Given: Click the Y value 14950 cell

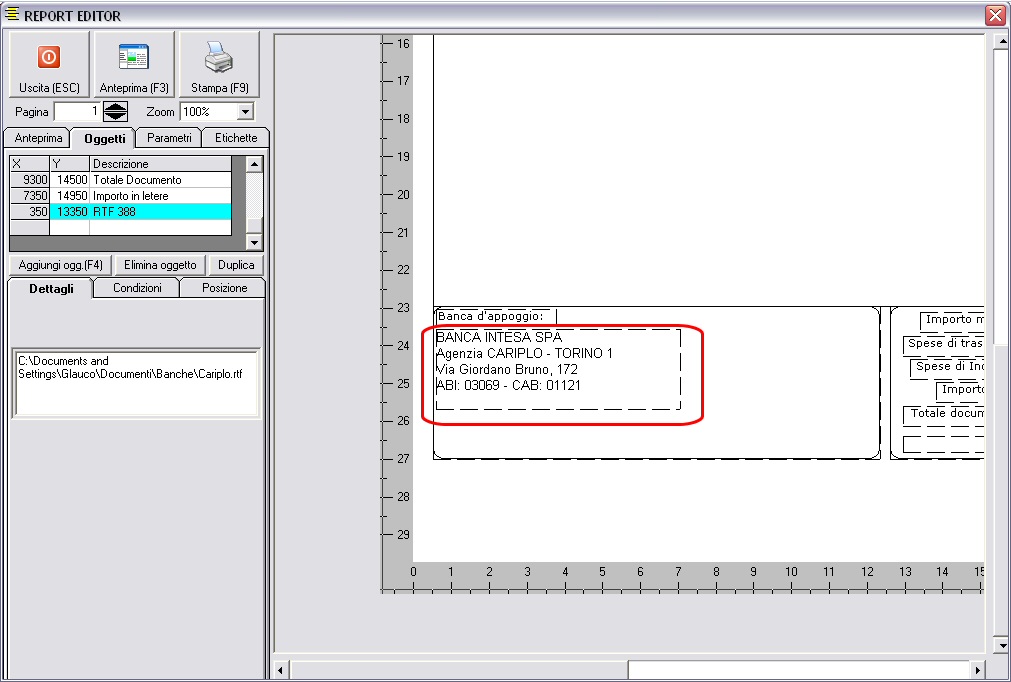Looking at the screenshot, I should (x=70, y=196).
